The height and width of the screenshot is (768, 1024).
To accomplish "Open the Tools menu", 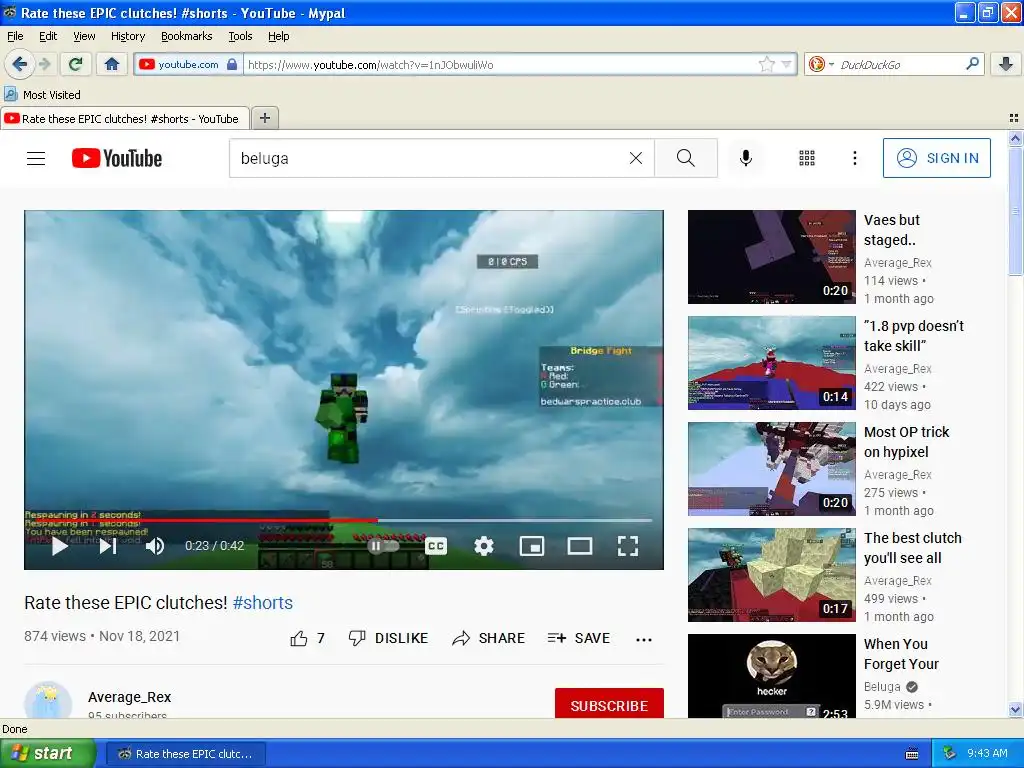I will tap(240, 36).
